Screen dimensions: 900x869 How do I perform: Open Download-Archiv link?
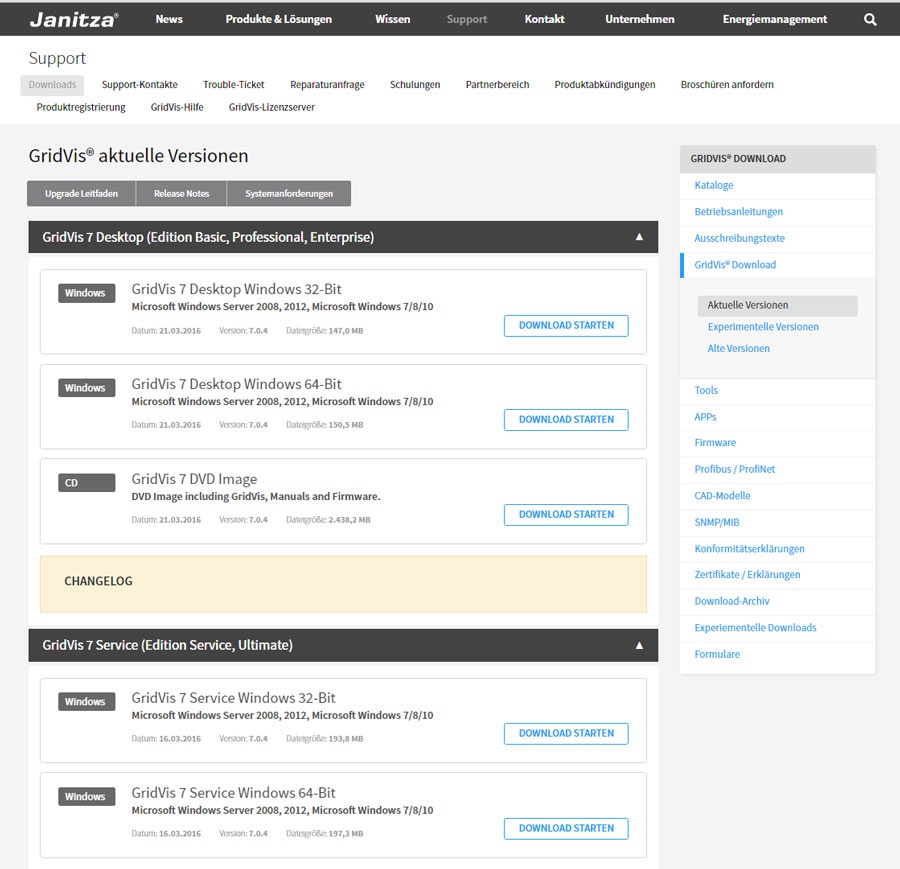tap(731, 601)
